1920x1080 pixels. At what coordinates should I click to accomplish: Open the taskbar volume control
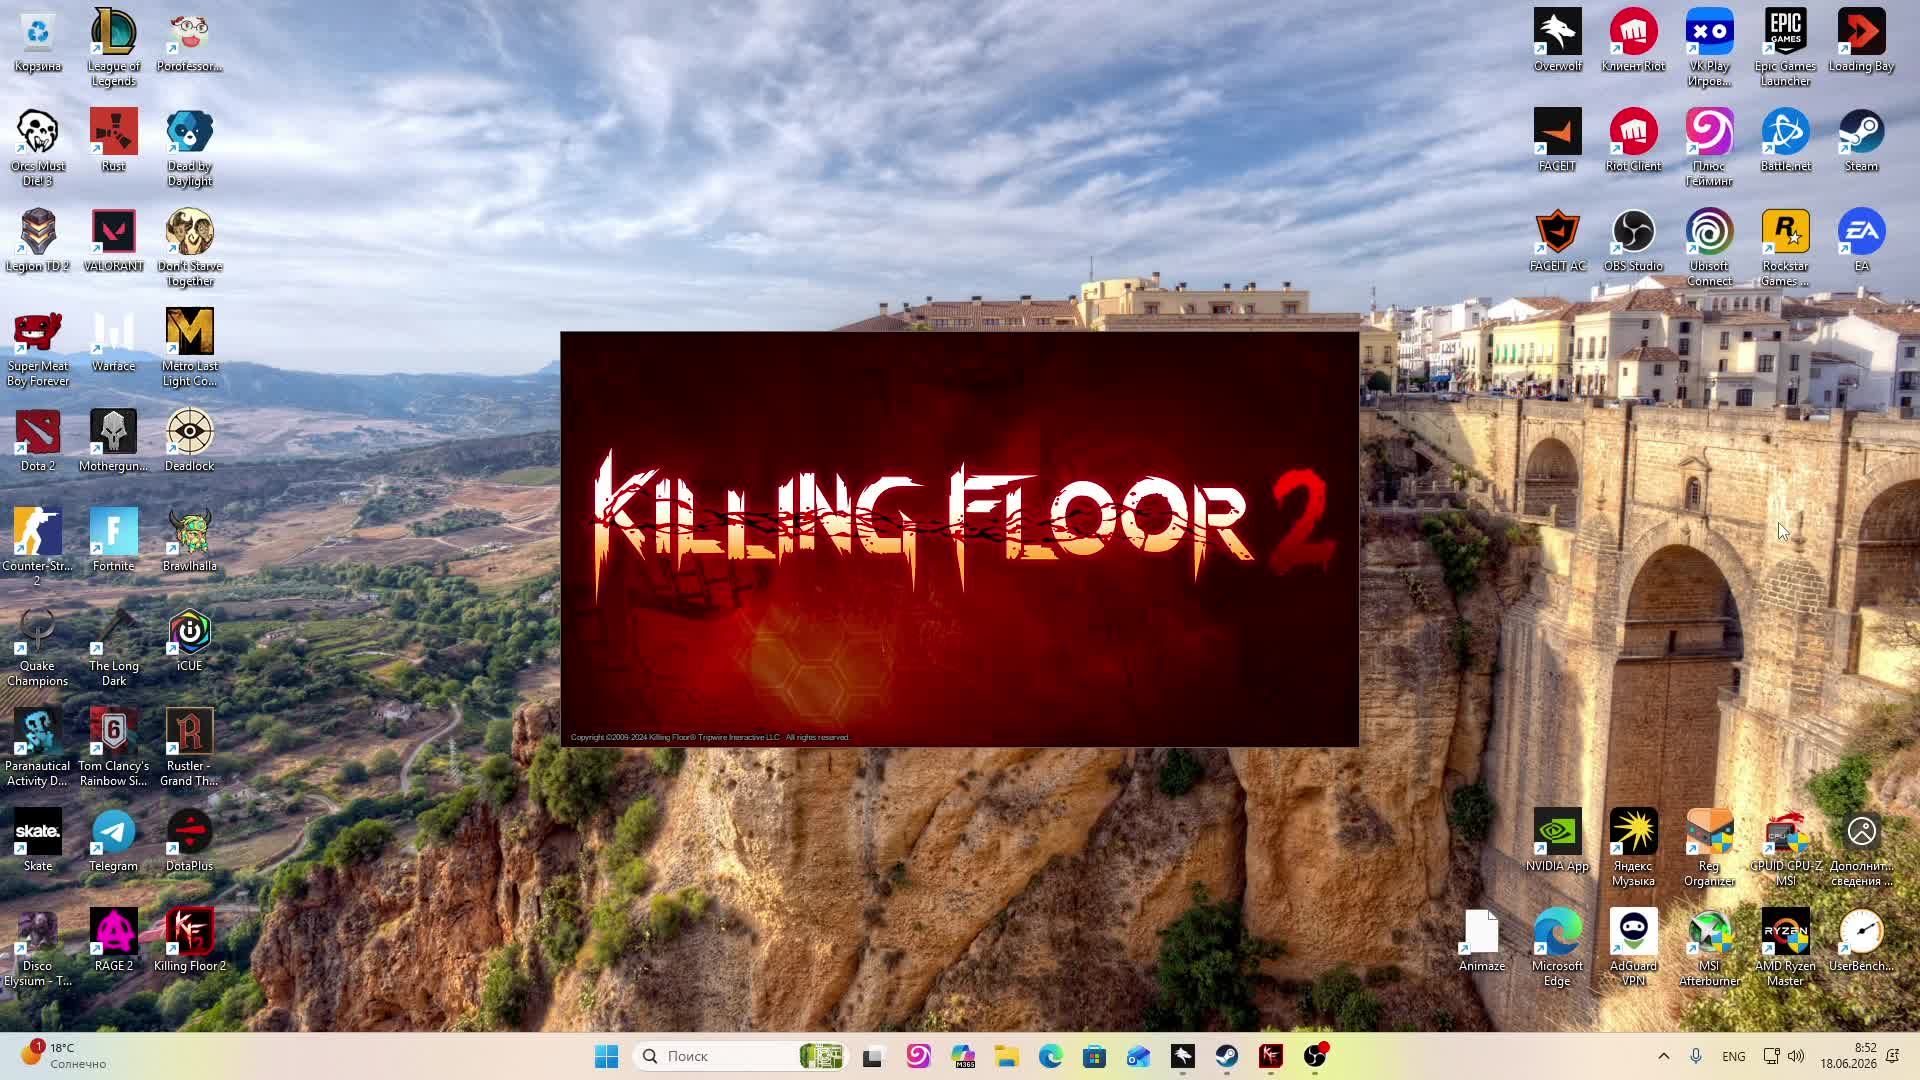tap(1796, 1056)
